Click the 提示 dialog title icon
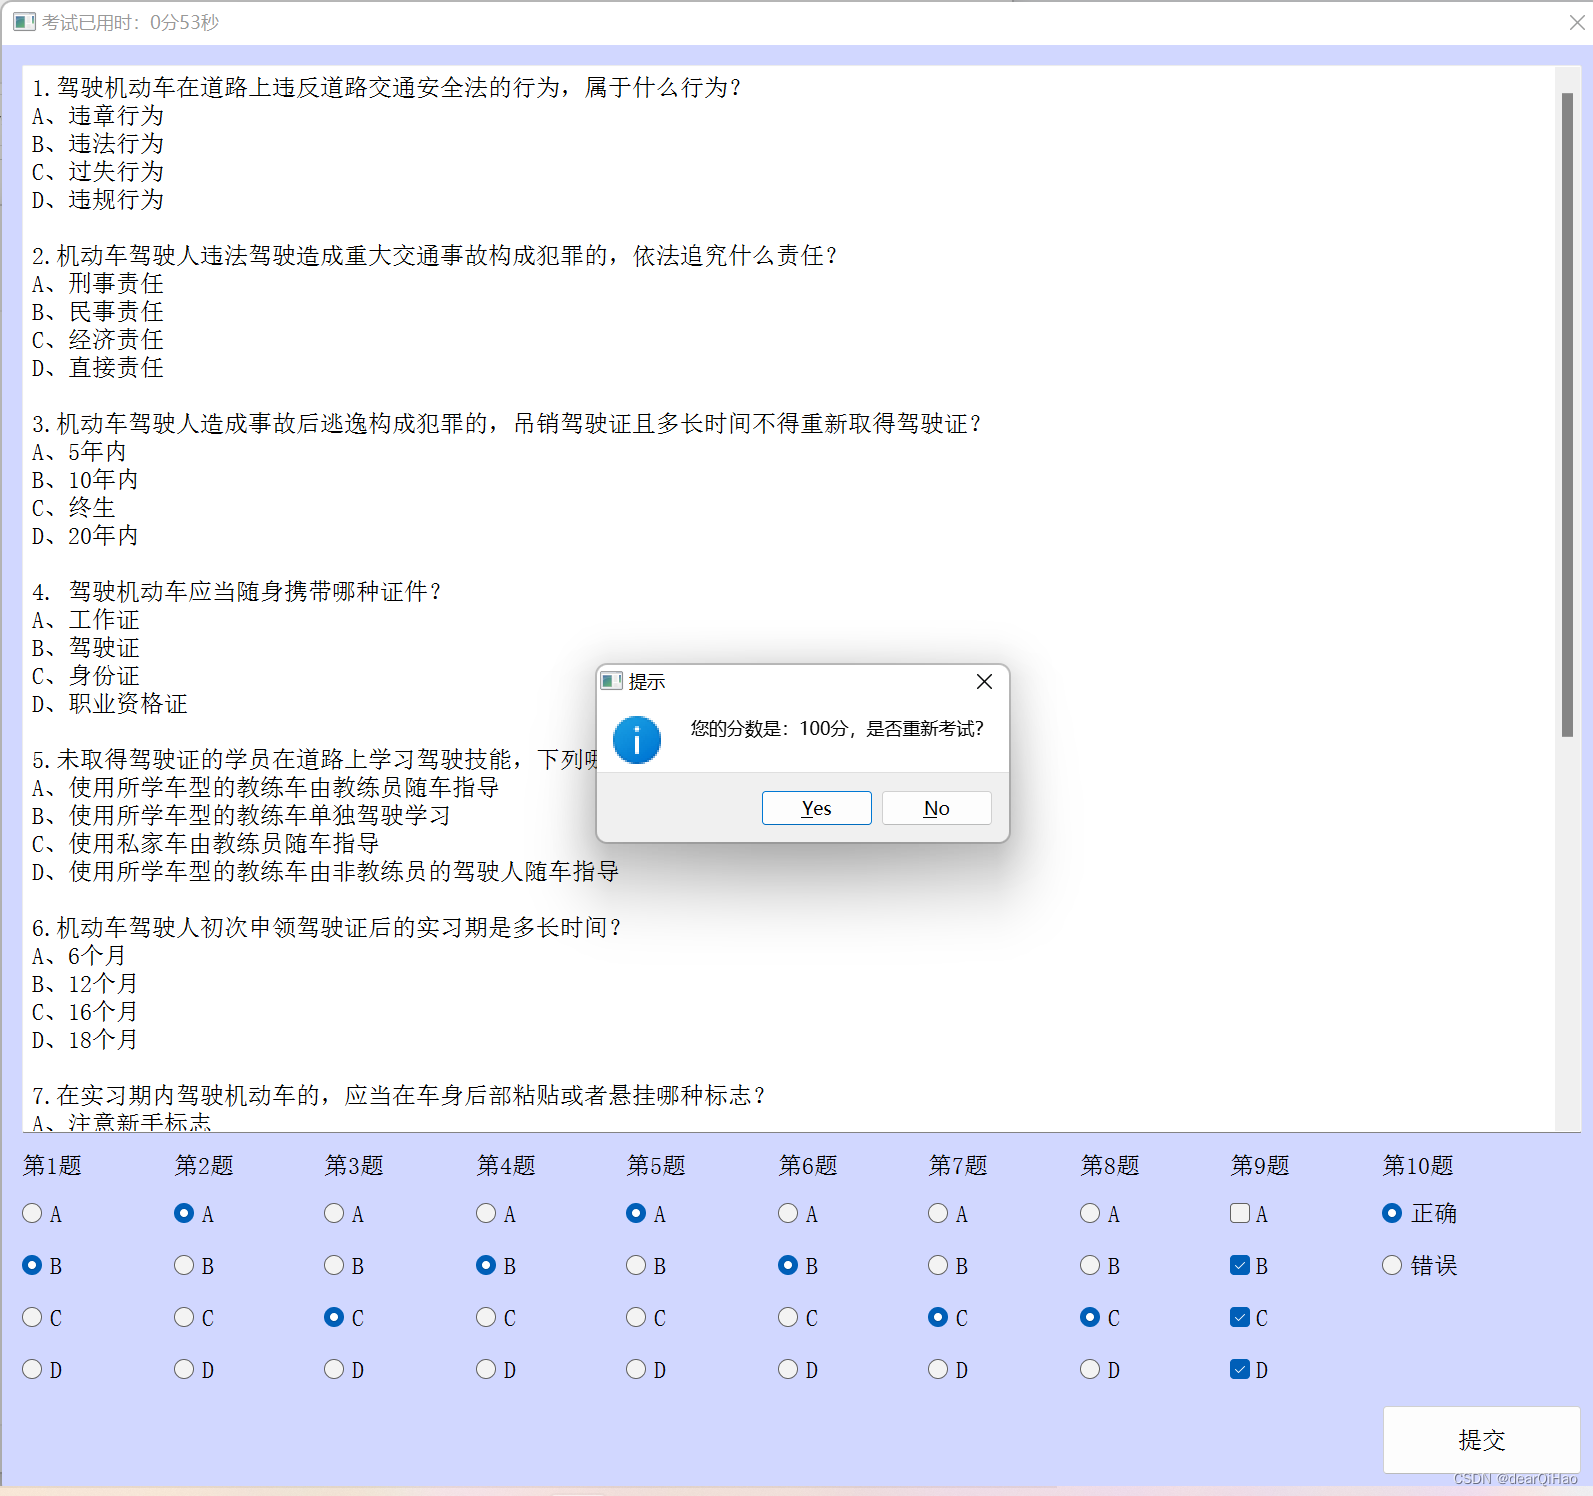The width and height of the screenshot is (1593, 1496). point(611,681)
